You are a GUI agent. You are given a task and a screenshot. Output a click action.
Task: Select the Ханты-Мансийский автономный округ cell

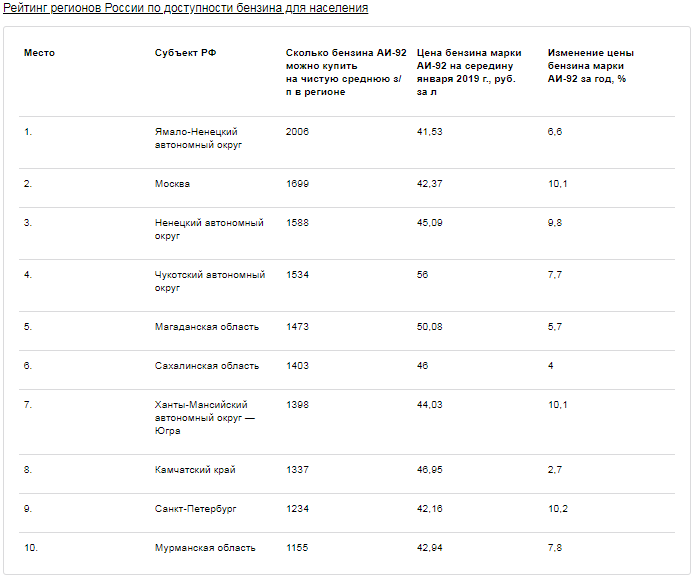[205, 418]
